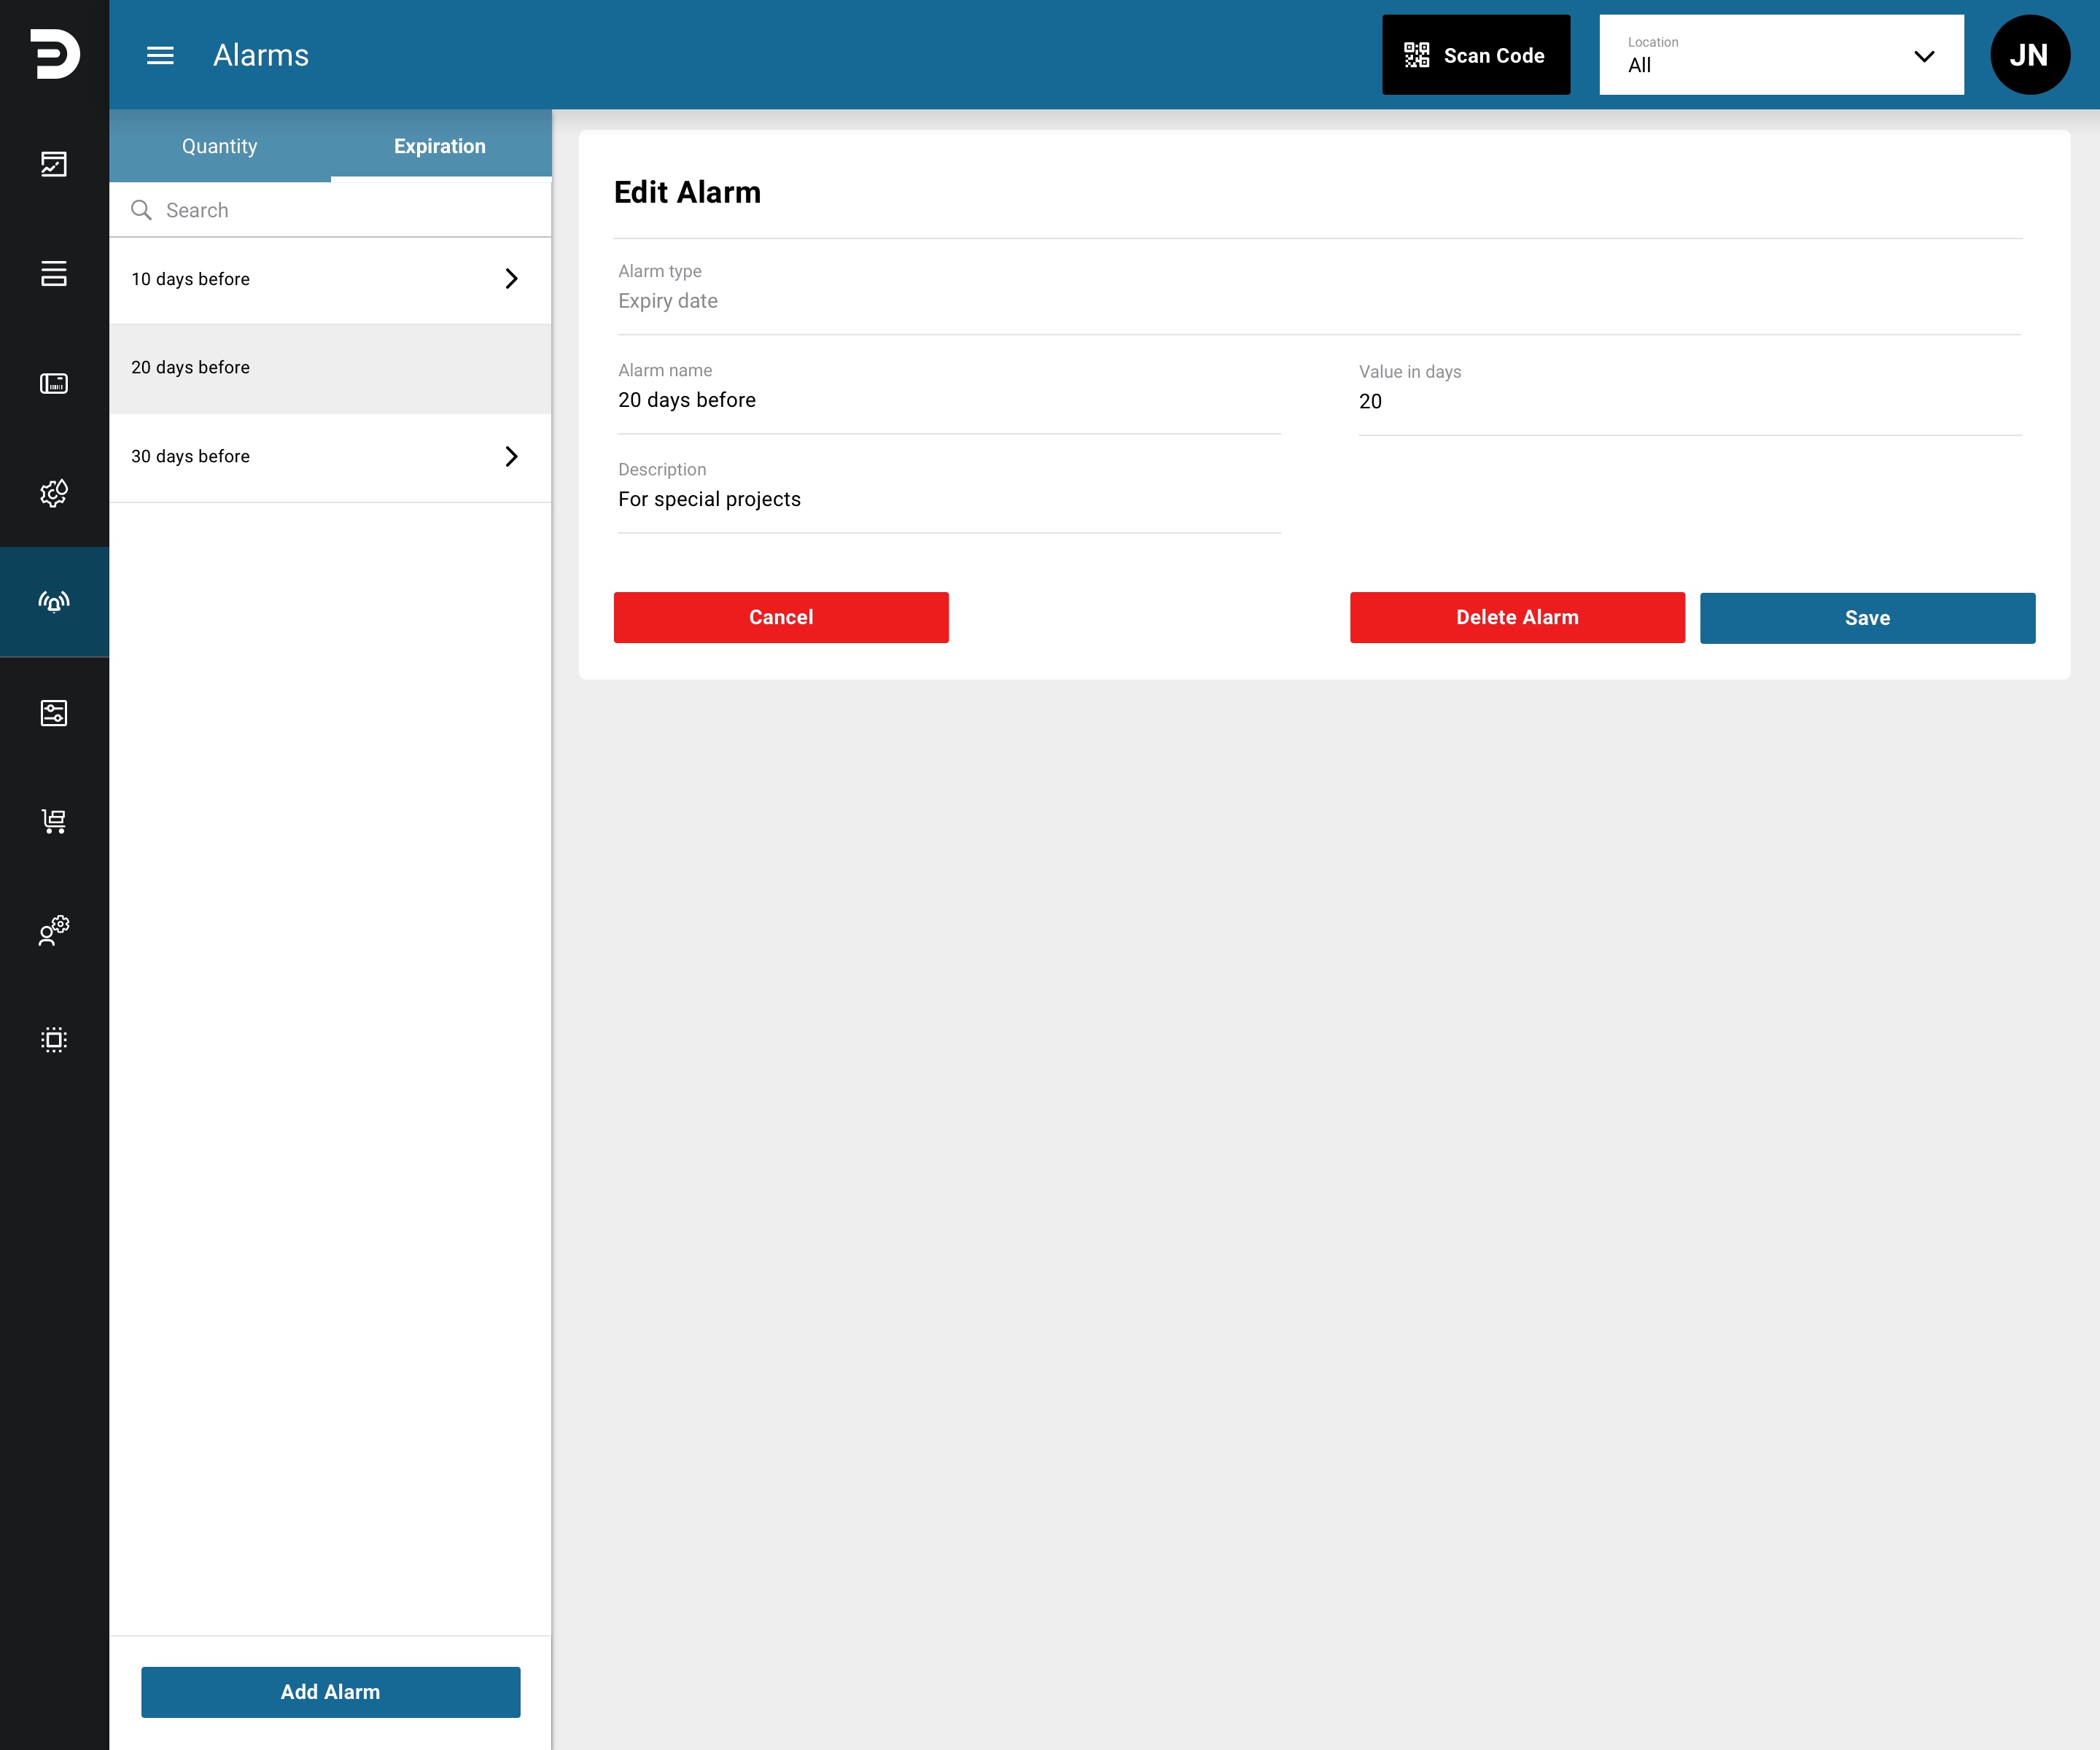This screenshot has width=2100, height=1750.
Task: Open the hamburger menu next to Alarms
Action: (x=160, y=55)
